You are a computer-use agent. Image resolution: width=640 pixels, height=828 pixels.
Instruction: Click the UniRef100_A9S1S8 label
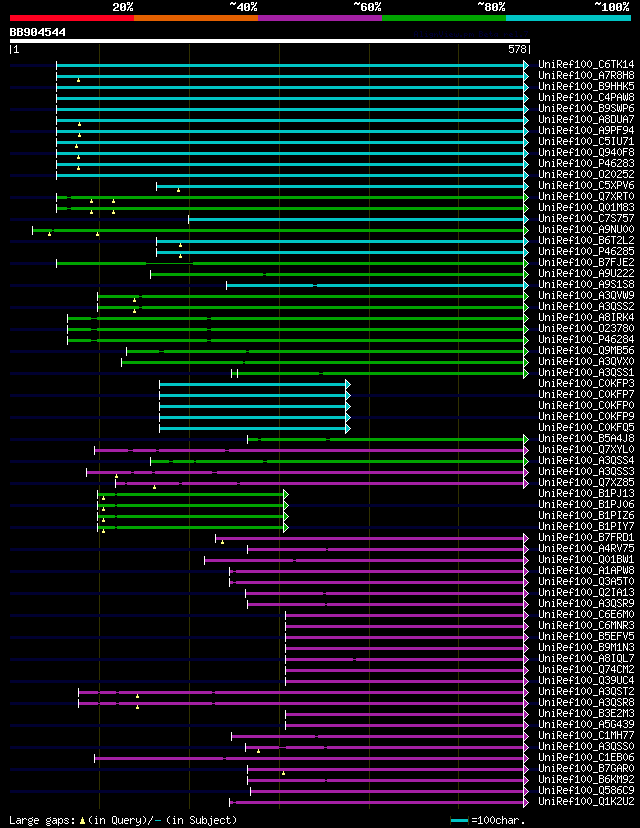click(x=586, y=285)
